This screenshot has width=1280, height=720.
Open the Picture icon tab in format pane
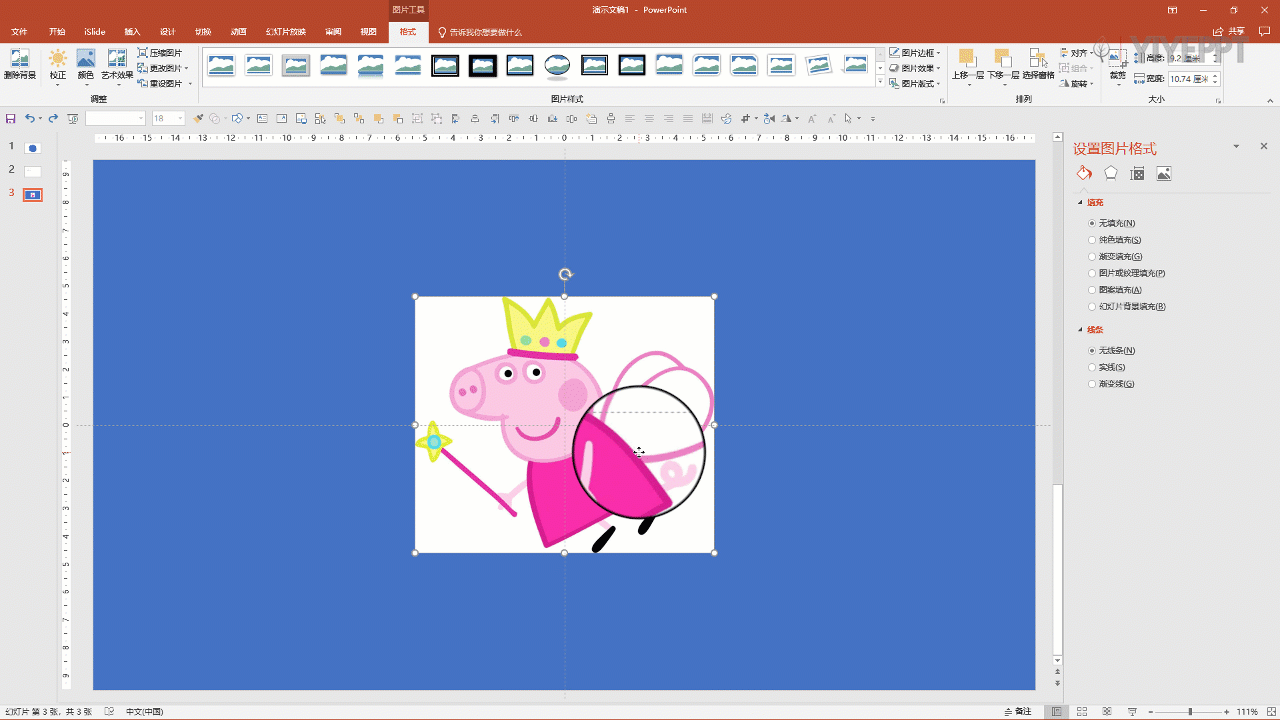tap(1164, 174)
